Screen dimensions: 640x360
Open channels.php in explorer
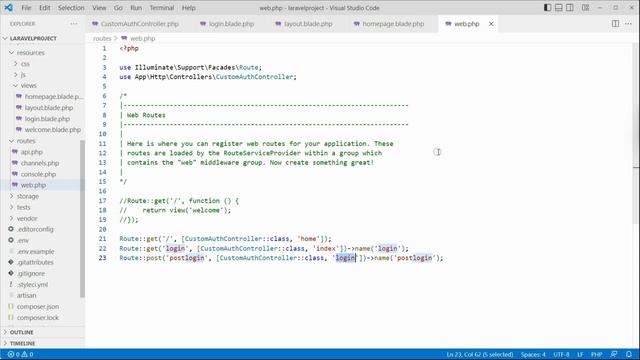tap(40, 163)
